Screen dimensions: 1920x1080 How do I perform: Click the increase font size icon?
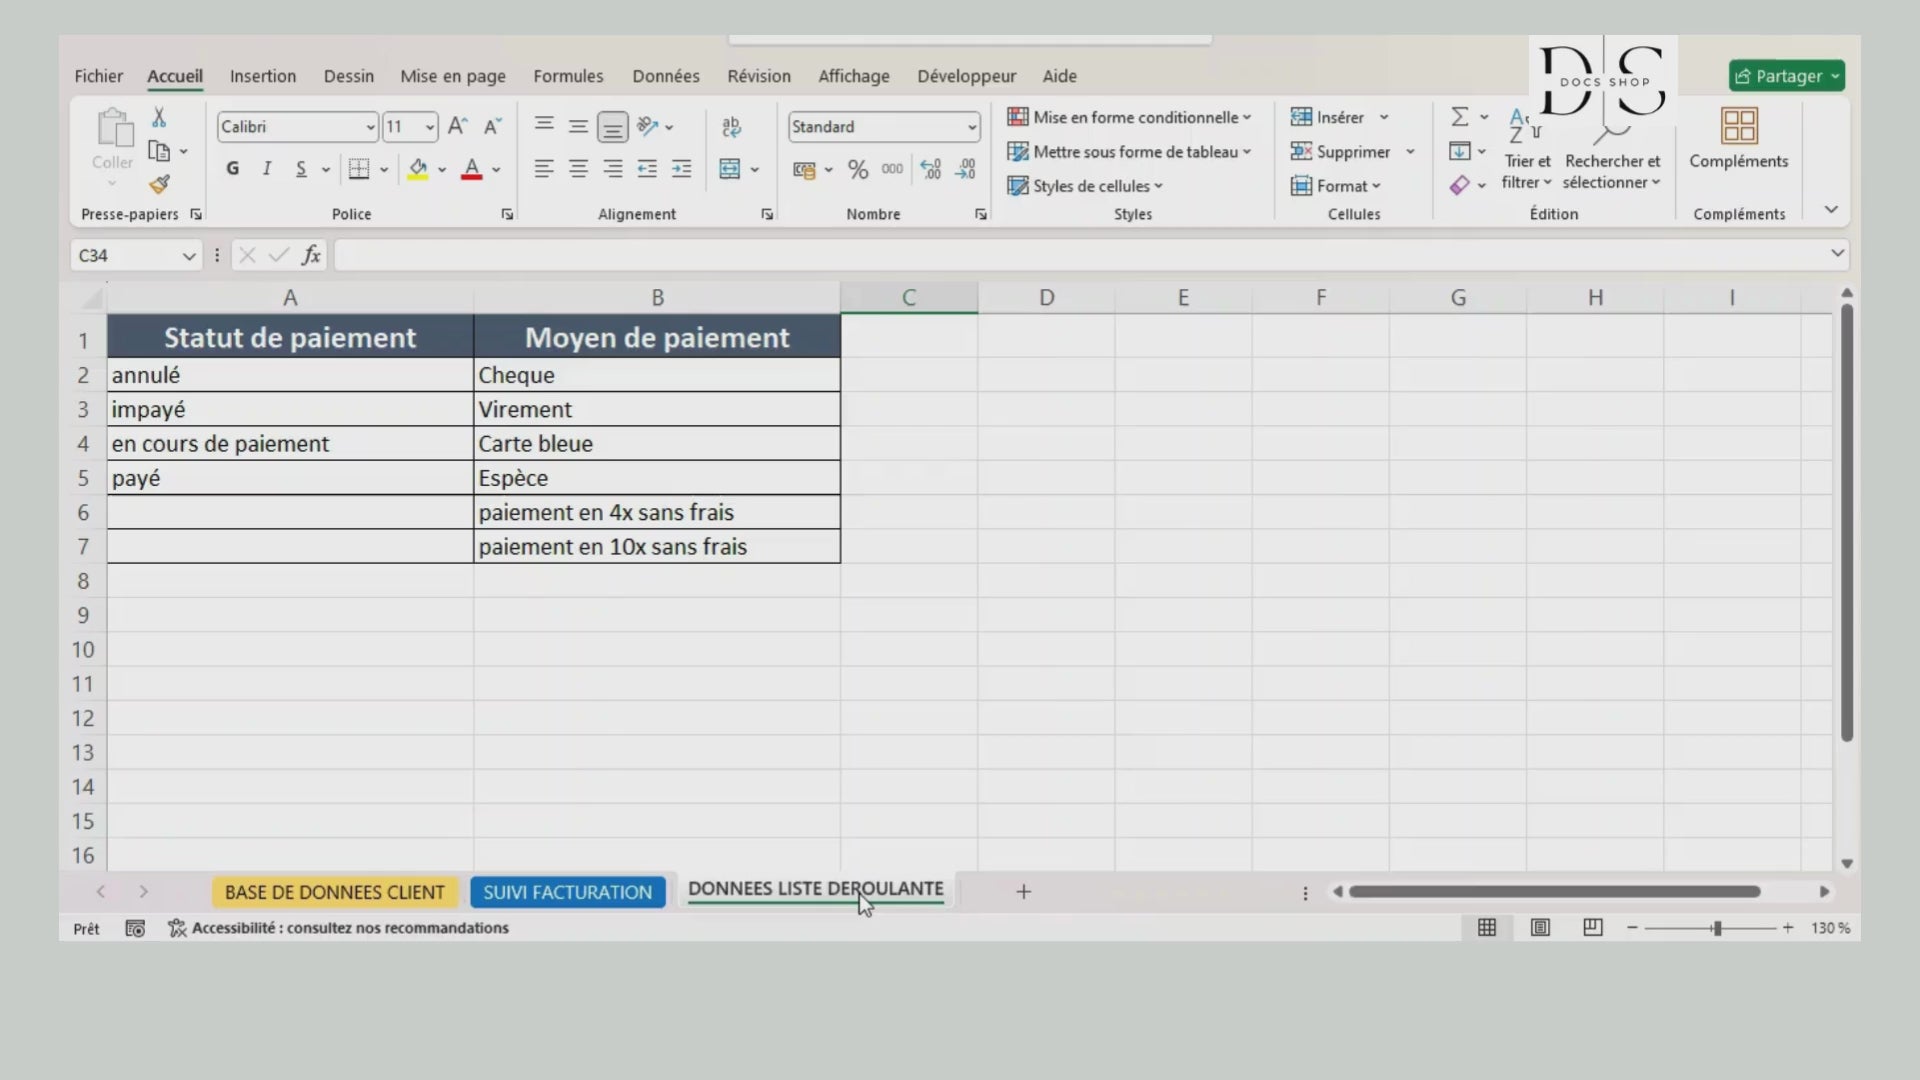[x=457, y=127]
